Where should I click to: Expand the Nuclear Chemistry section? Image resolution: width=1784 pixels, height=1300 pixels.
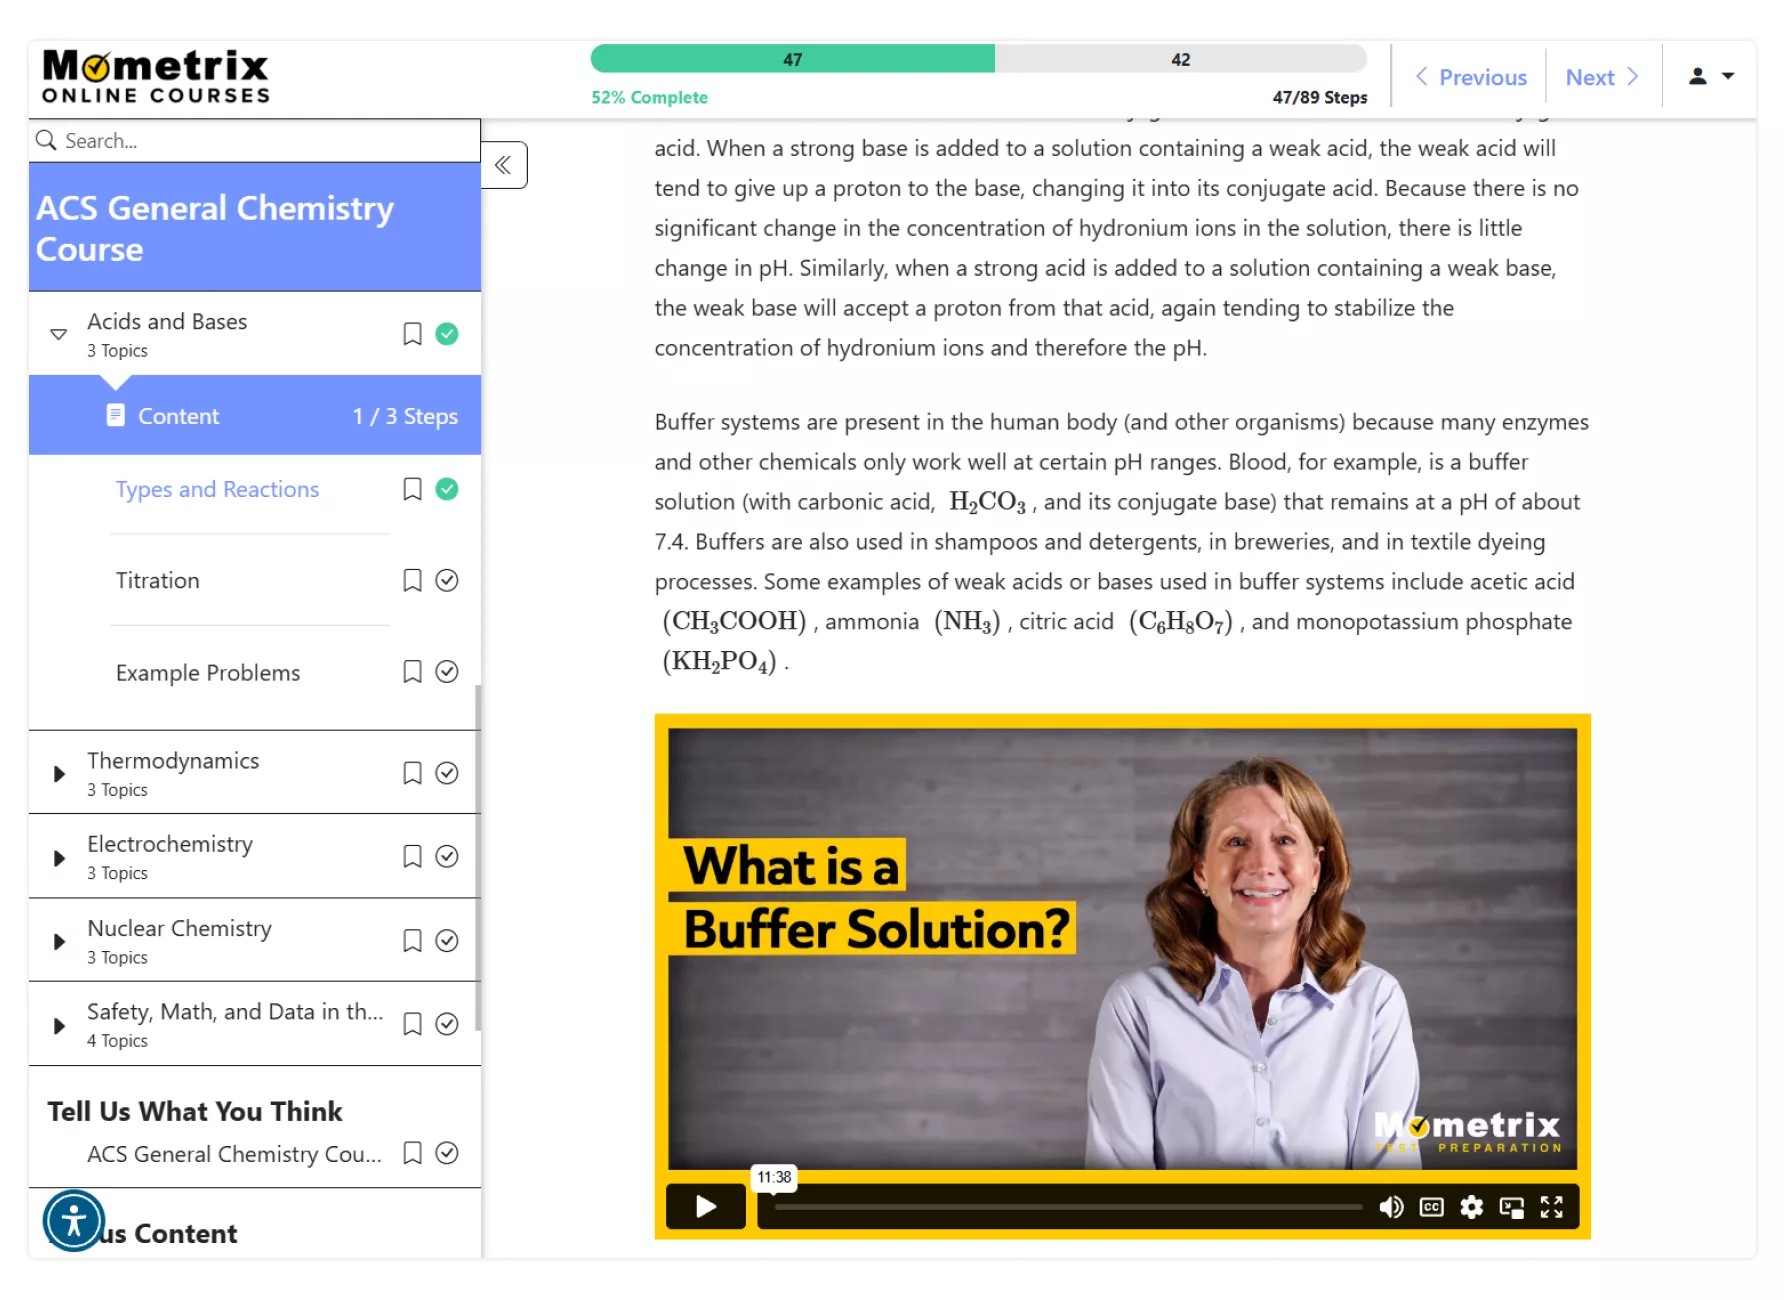click(59, 941)
